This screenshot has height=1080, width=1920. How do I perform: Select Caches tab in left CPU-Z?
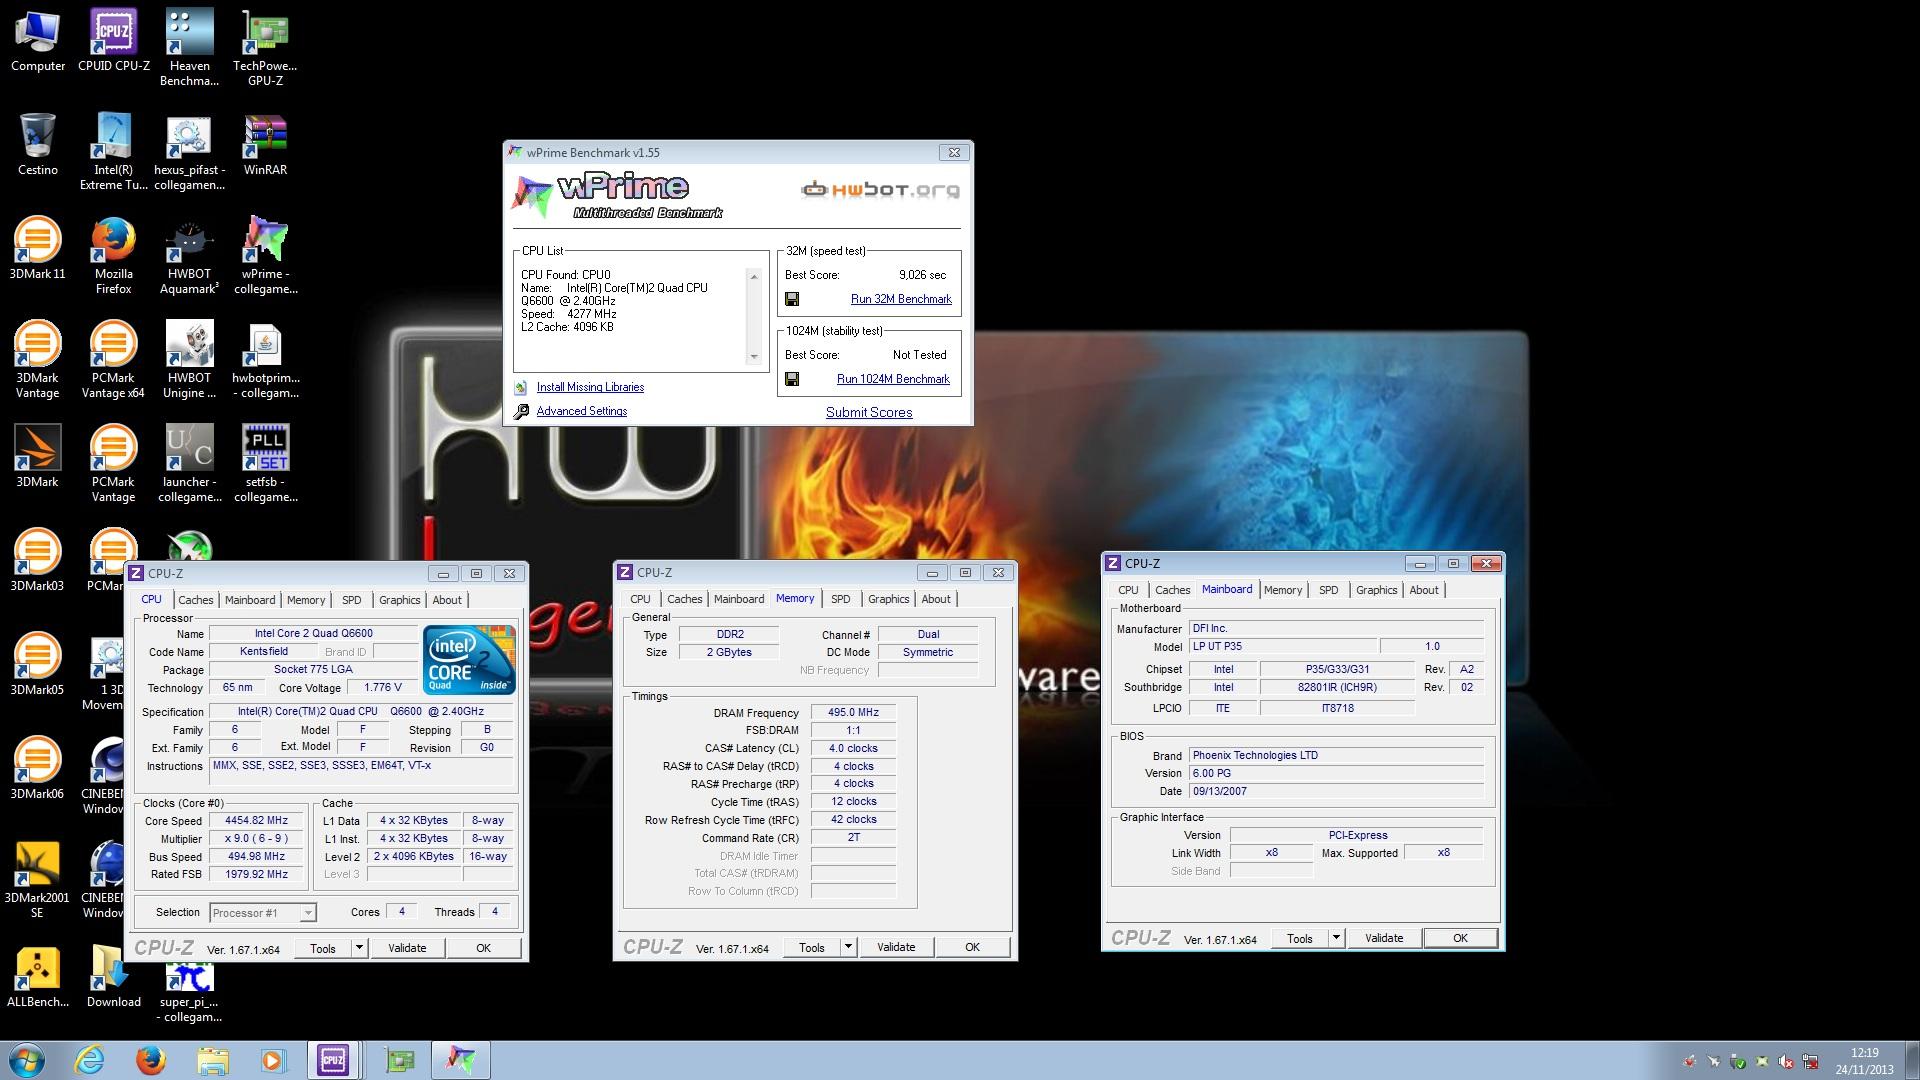[x=196, y=600]
